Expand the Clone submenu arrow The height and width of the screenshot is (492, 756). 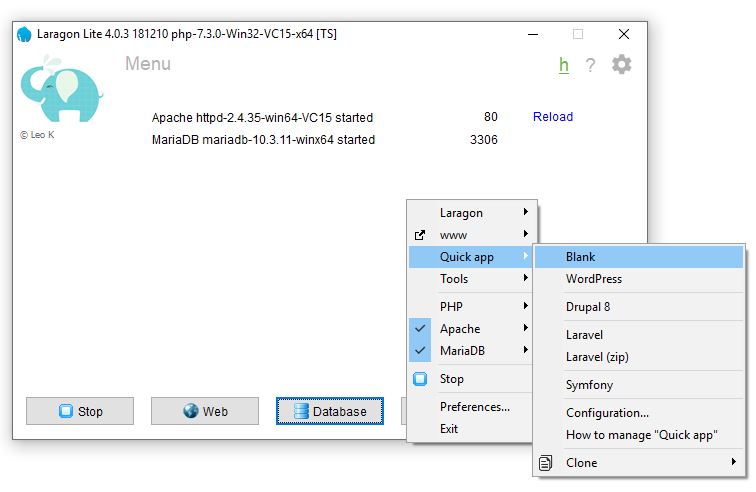point(734,462)
